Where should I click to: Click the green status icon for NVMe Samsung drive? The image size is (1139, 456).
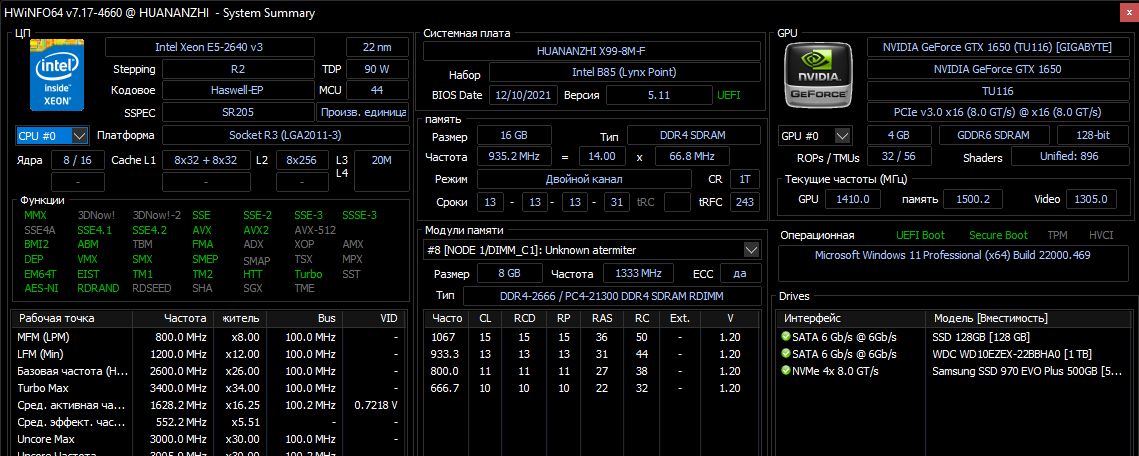tap(785, 370)
